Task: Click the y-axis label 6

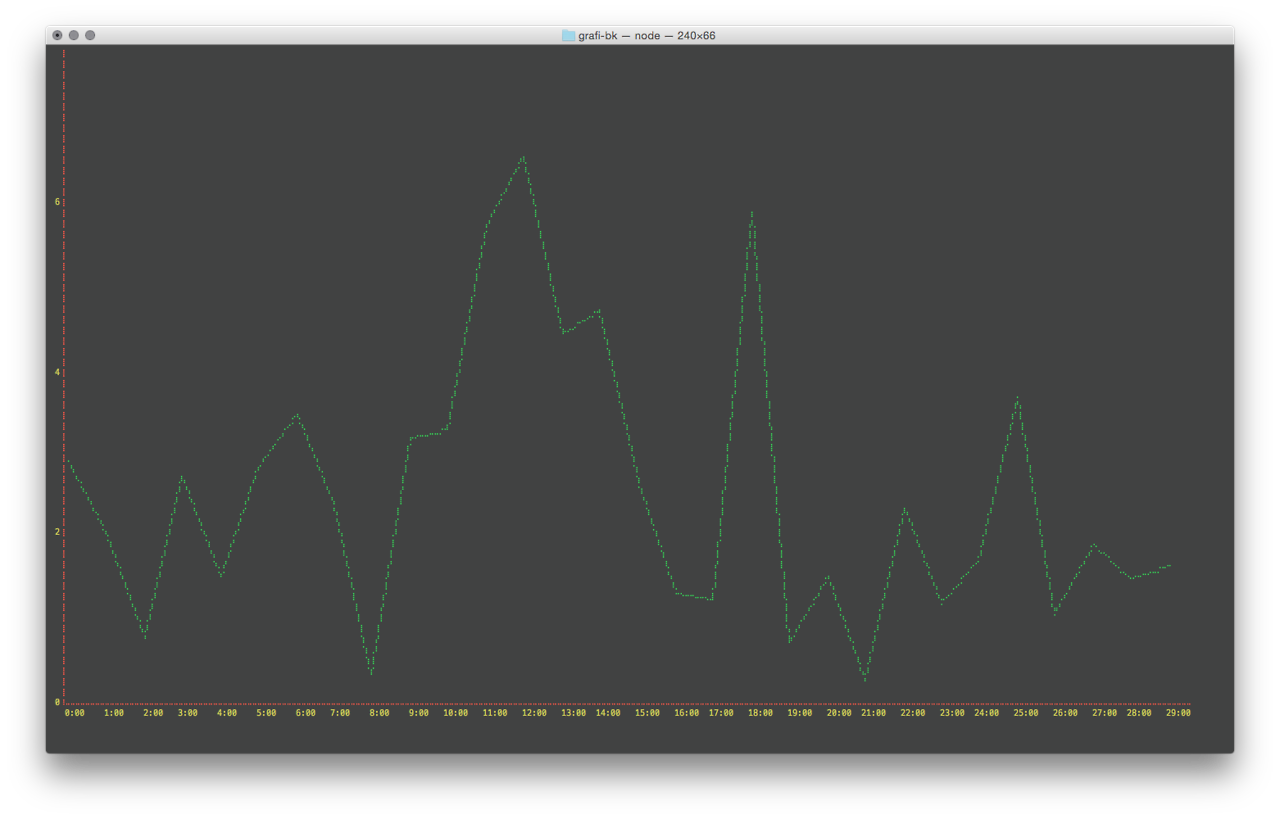Action: click(57, 201)
